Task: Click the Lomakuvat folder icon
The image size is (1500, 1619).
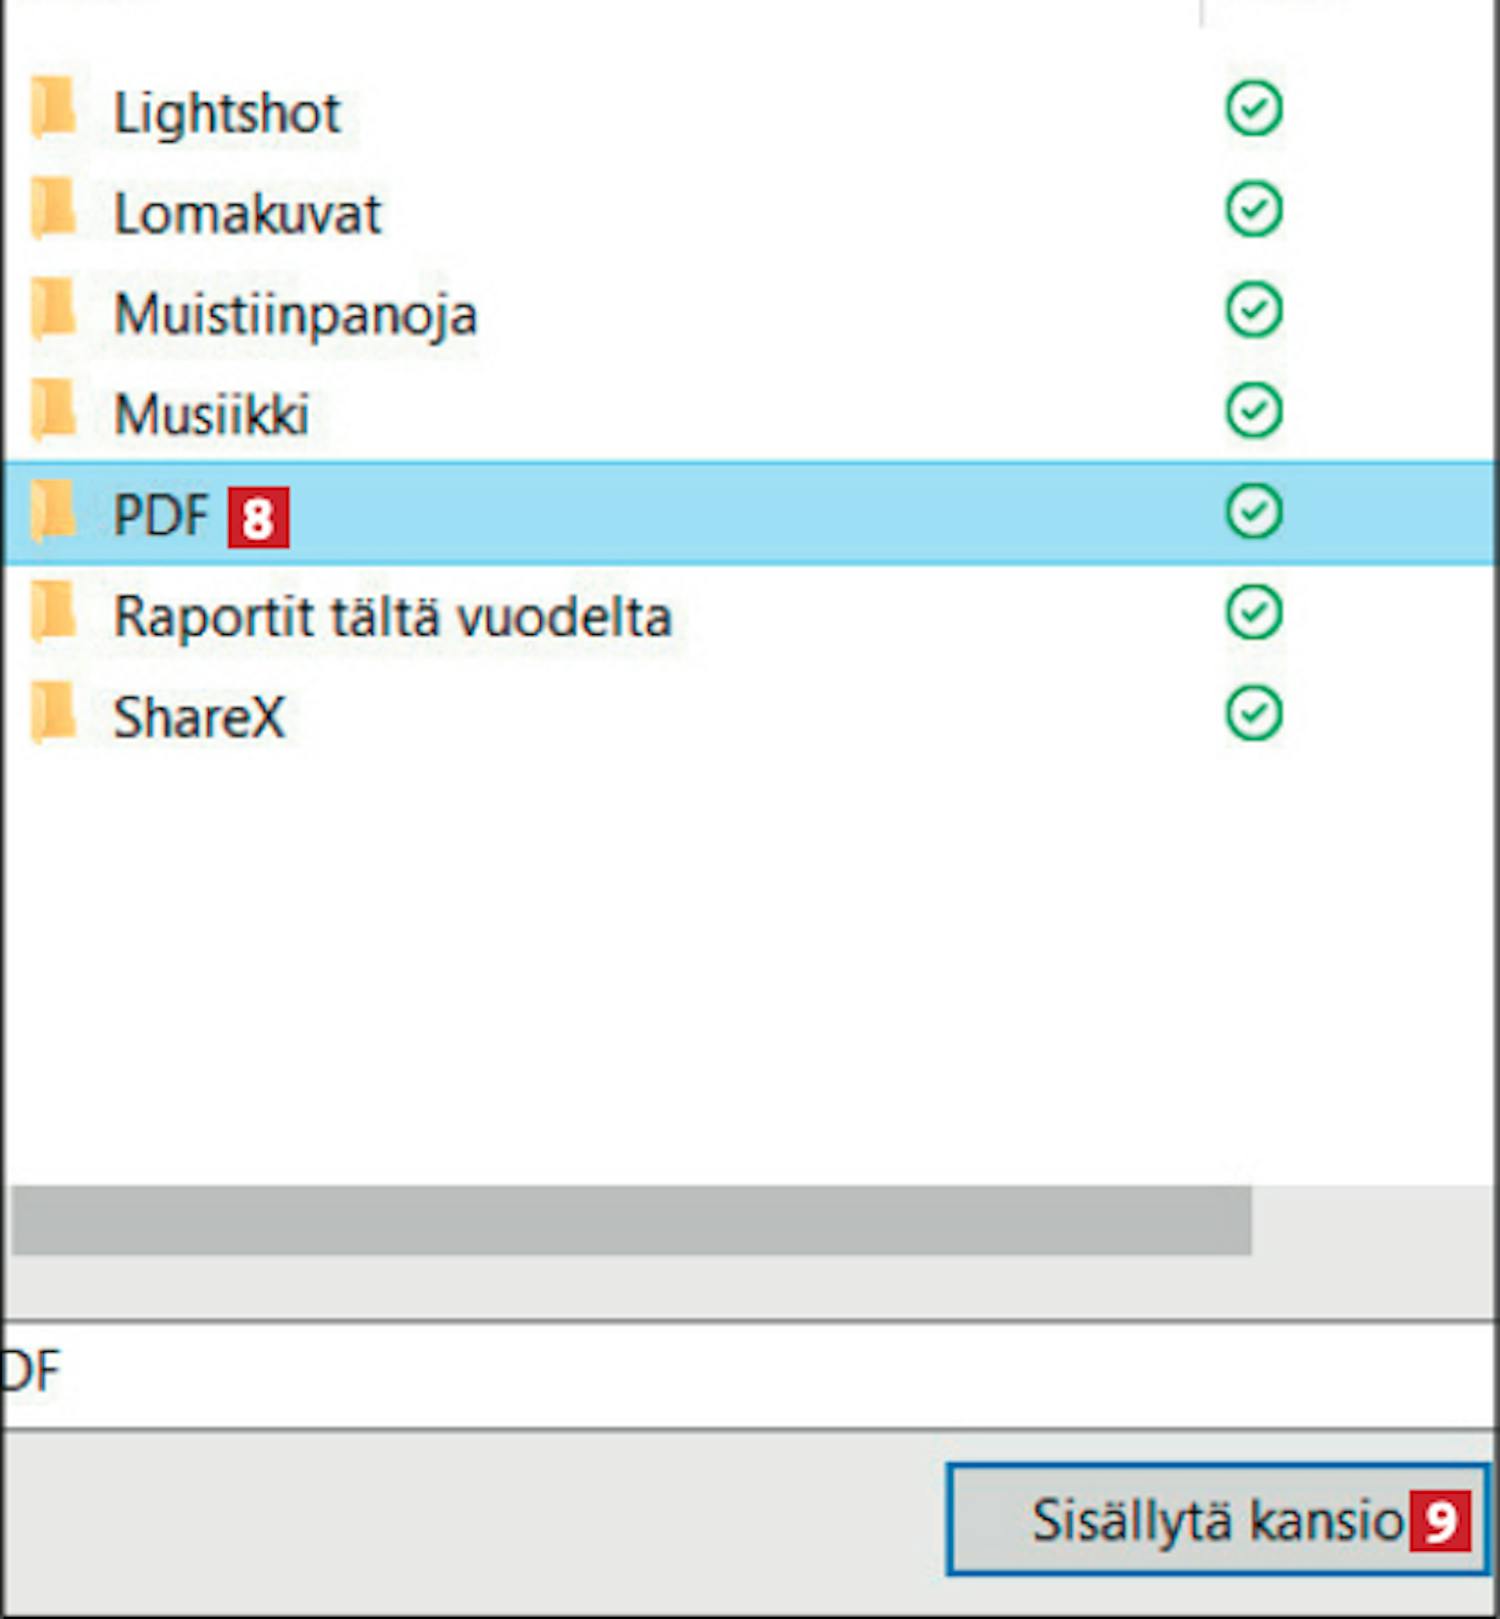Action: point(53,209)
